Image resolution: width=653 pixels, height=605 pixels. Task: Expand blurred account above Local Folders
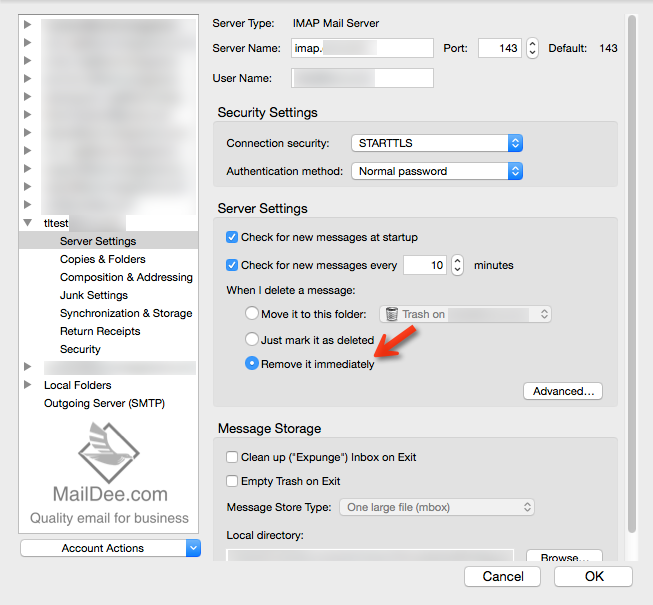pos(27,366)
